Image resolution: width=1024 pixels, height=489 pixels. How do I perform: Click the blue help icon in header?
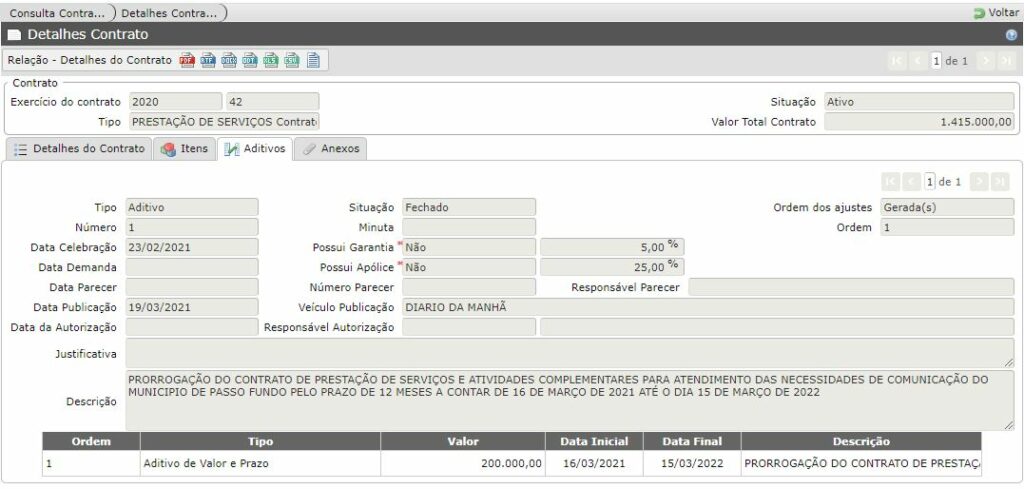[1011, 35]
